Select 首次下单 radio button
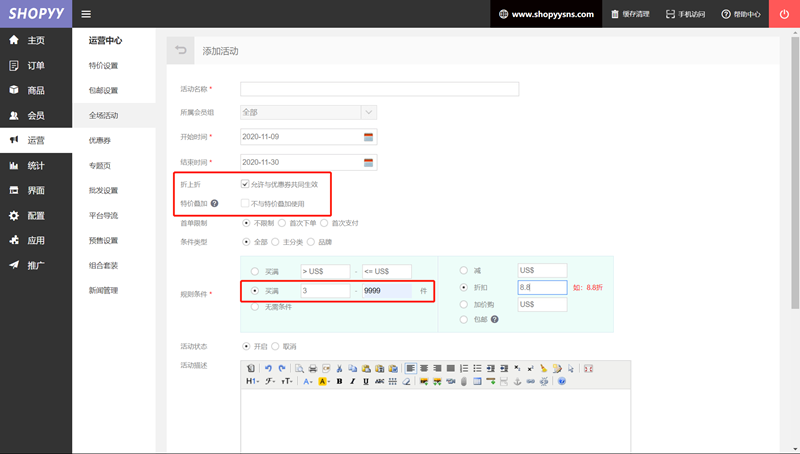 pyautogui.click(x=289, y=222)
